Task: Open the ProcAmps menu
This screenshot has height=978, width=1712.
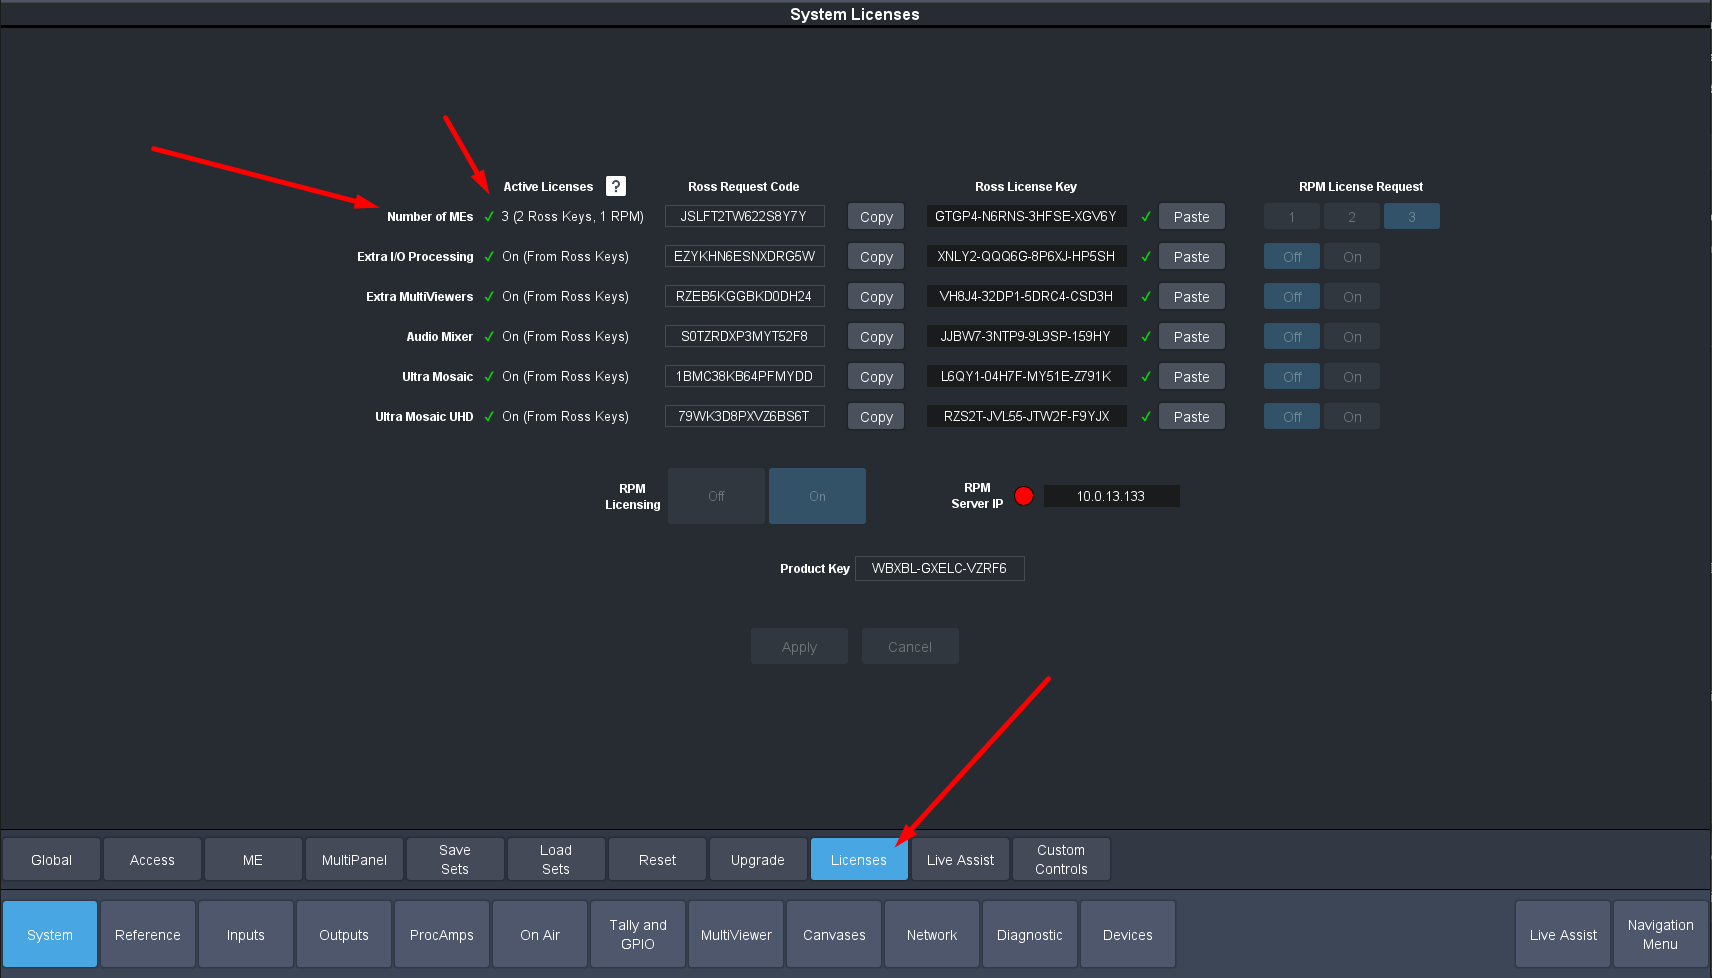Action: 442,934
